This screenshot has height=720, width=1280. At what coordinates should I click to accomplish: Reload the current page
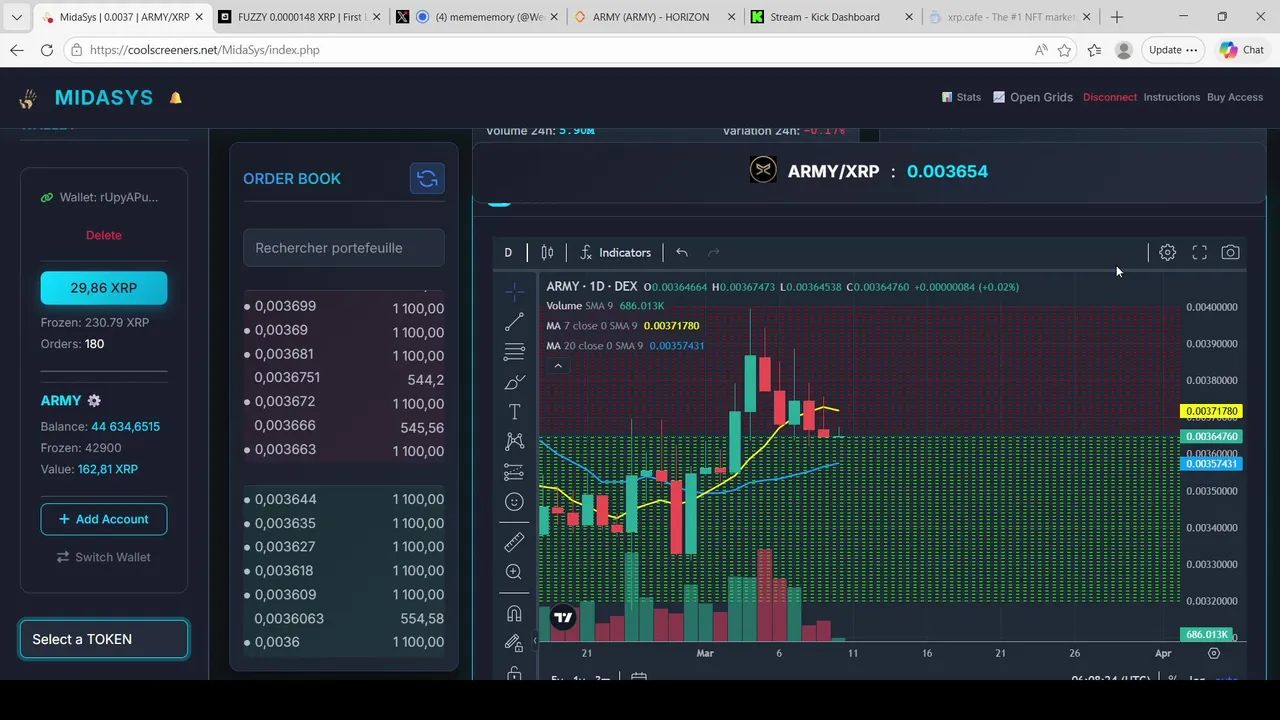47,50
